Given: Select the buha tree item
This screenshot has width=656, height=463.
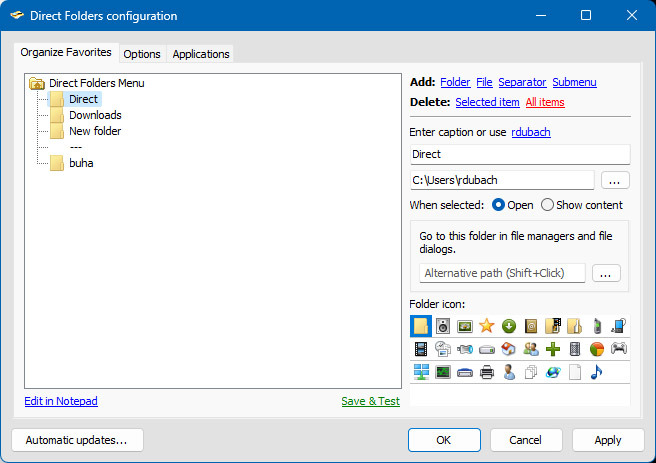Looking at the screenshot, I should (x=81, y=163).
